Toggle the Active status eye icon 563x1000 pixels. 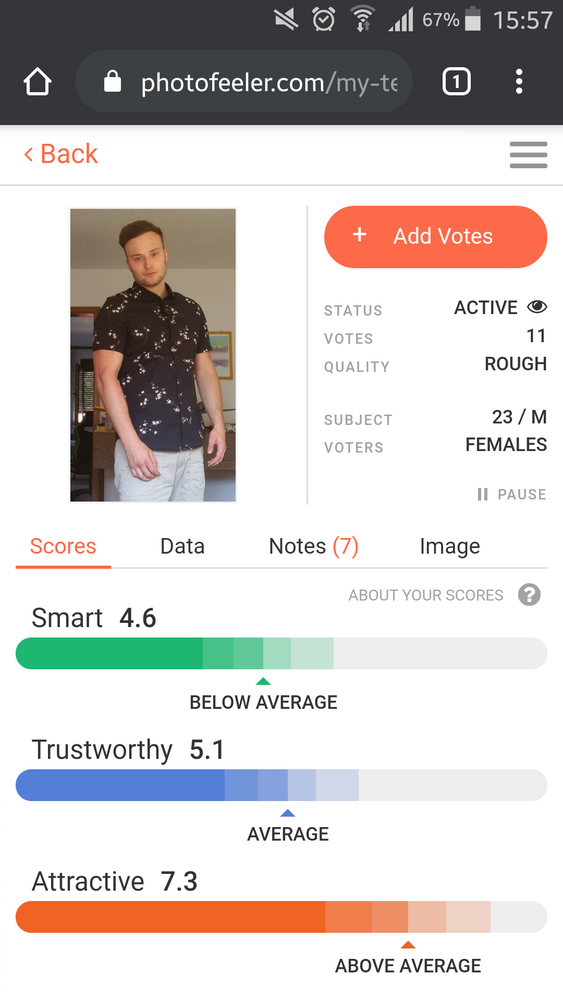point(537,307)
